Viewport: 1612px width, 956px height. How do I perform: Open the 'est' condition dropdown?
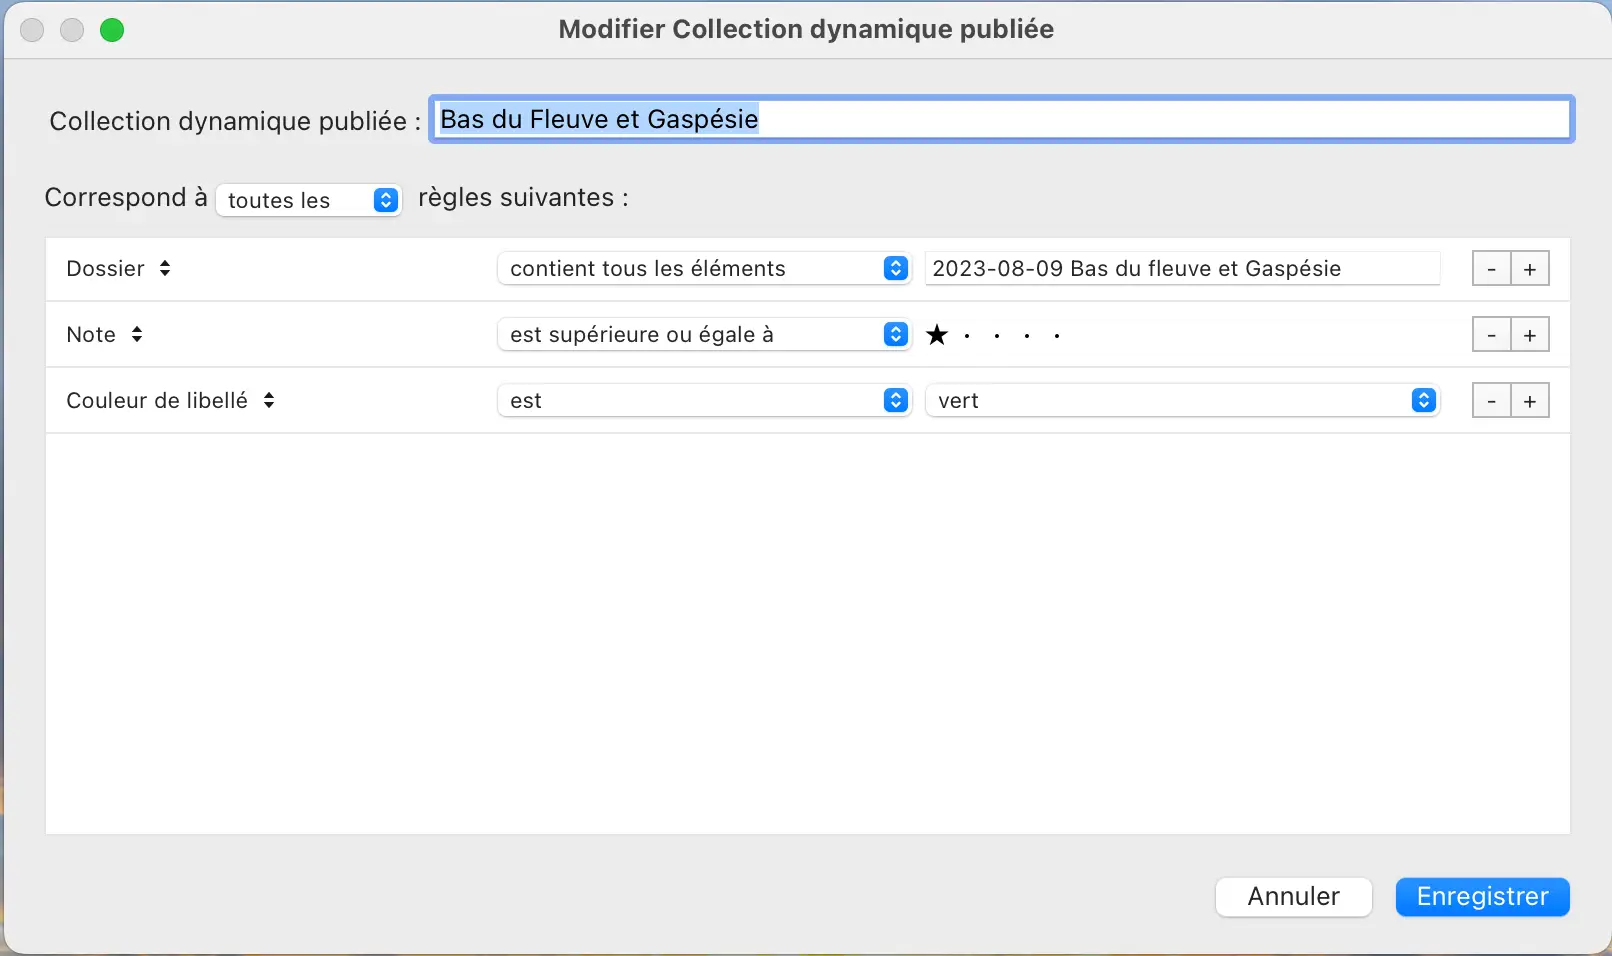[x=703, y=400]
